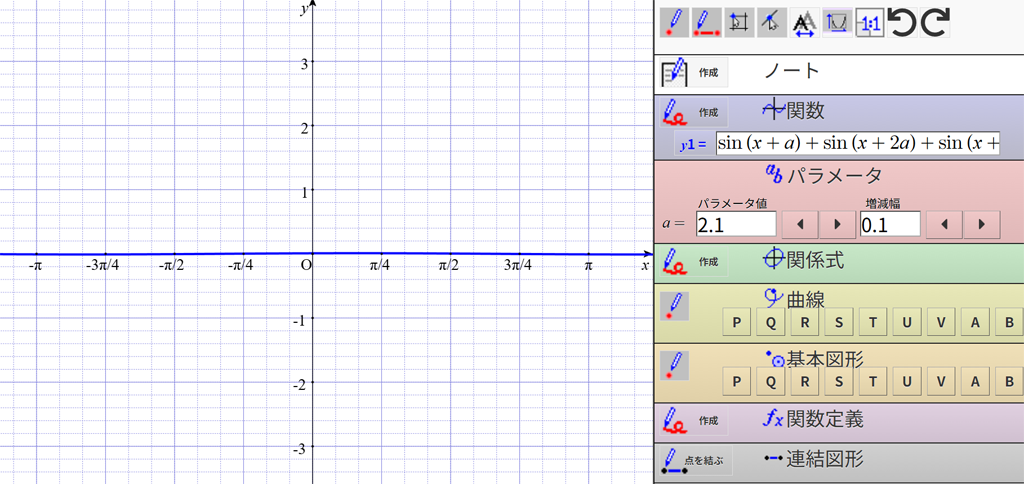The height and width of the screenshot is (484, 1024).
Task: Click the redo arrow icon
Action: [935, 22]
